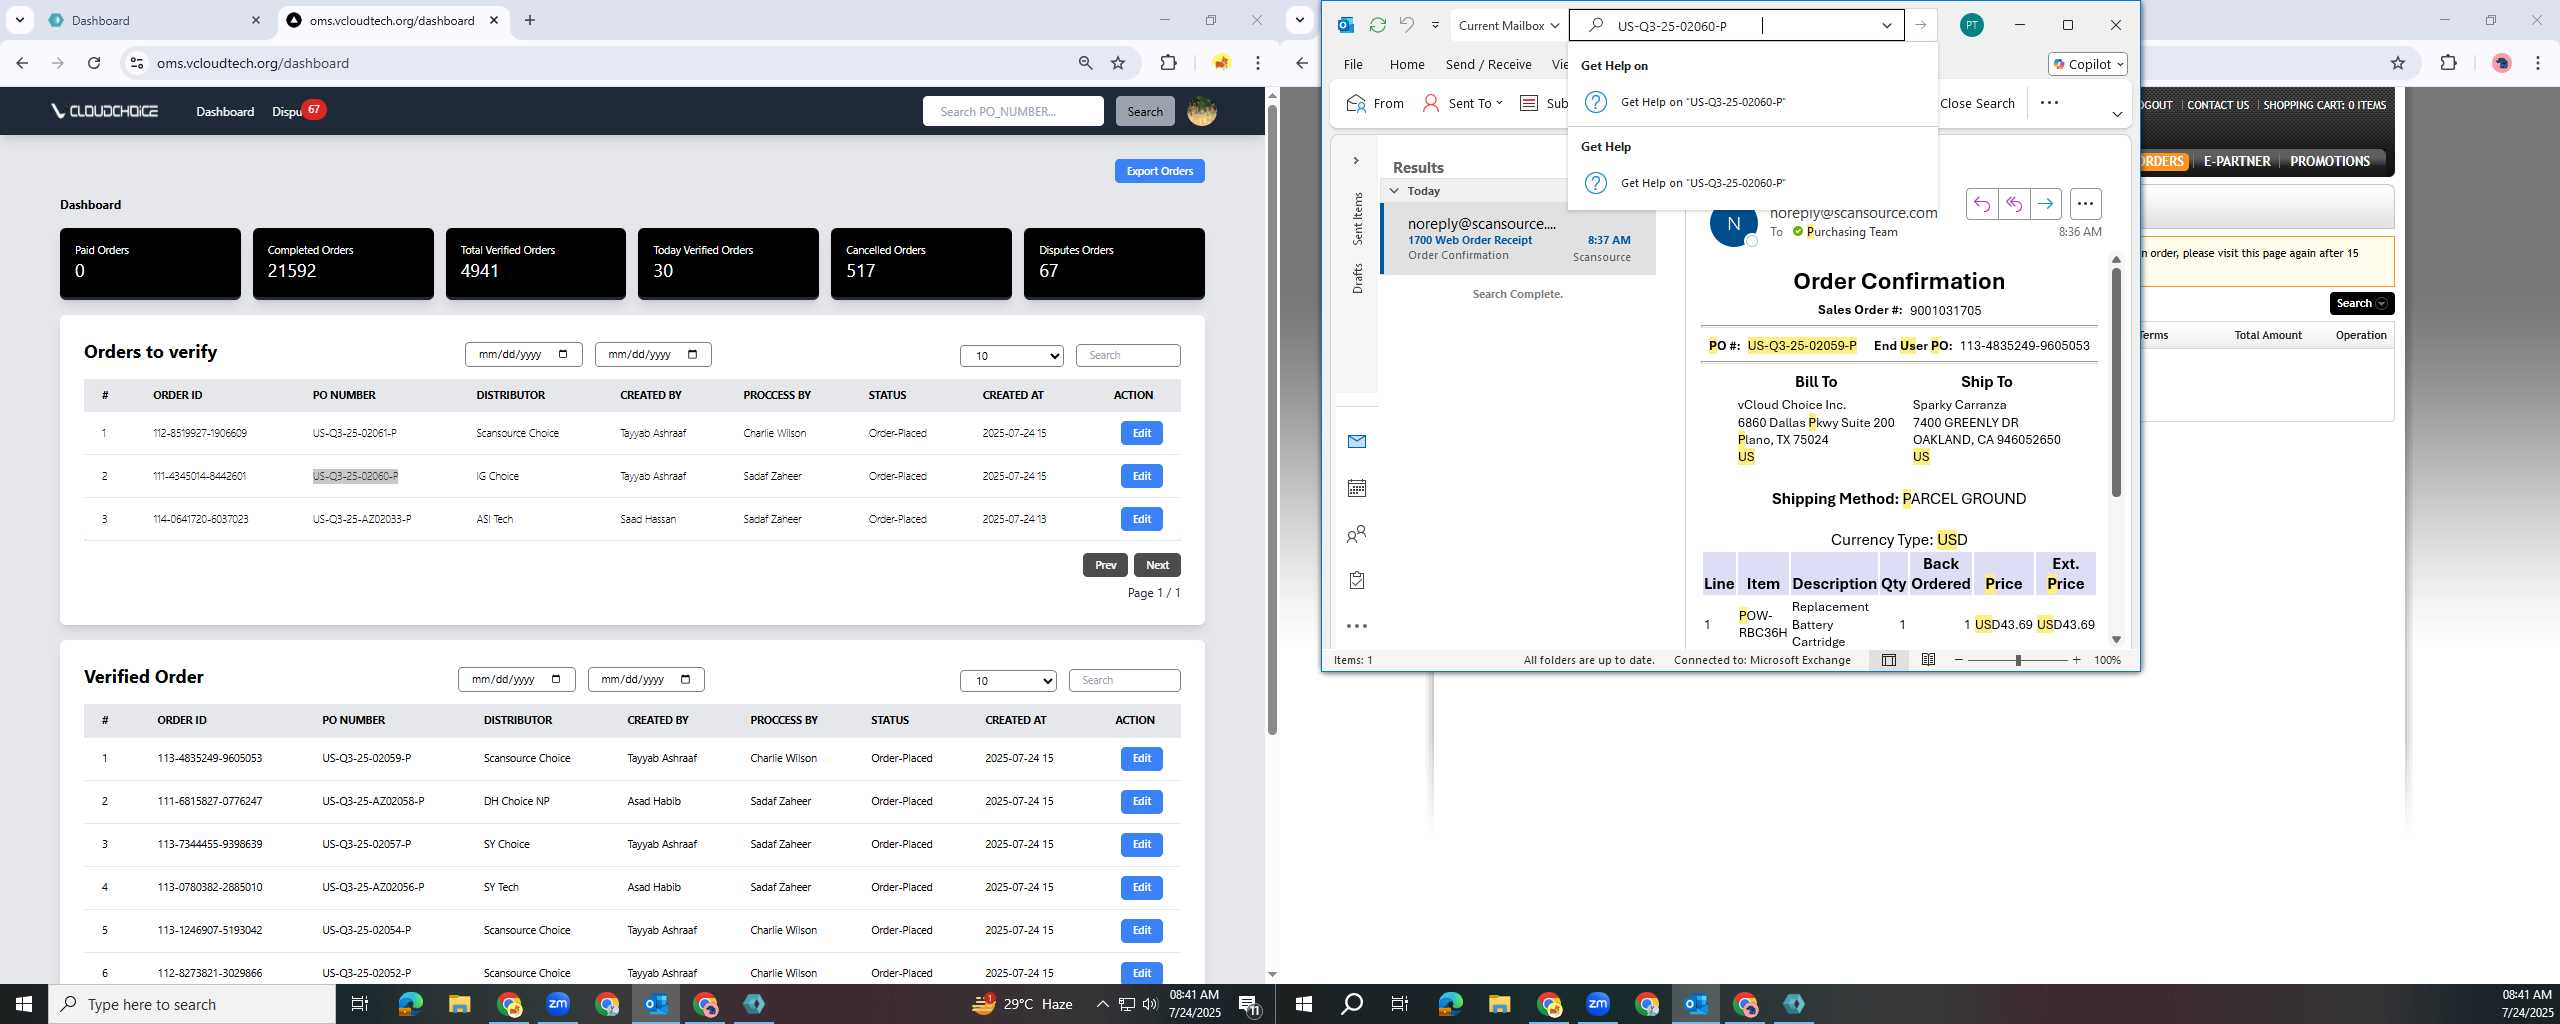Open the People navigation icon
This screenshot has height=1024, width=2560.
point(1356,535)
